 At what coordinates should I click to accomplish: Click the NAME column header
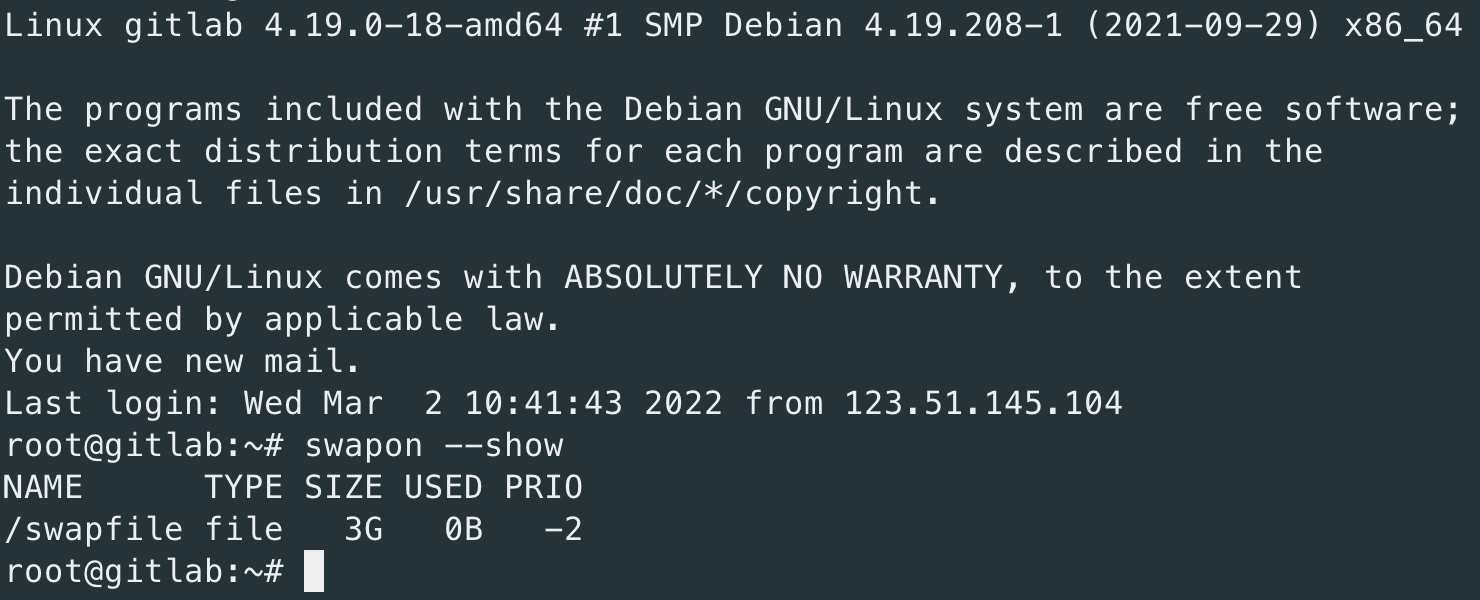(x=44, y=487)
